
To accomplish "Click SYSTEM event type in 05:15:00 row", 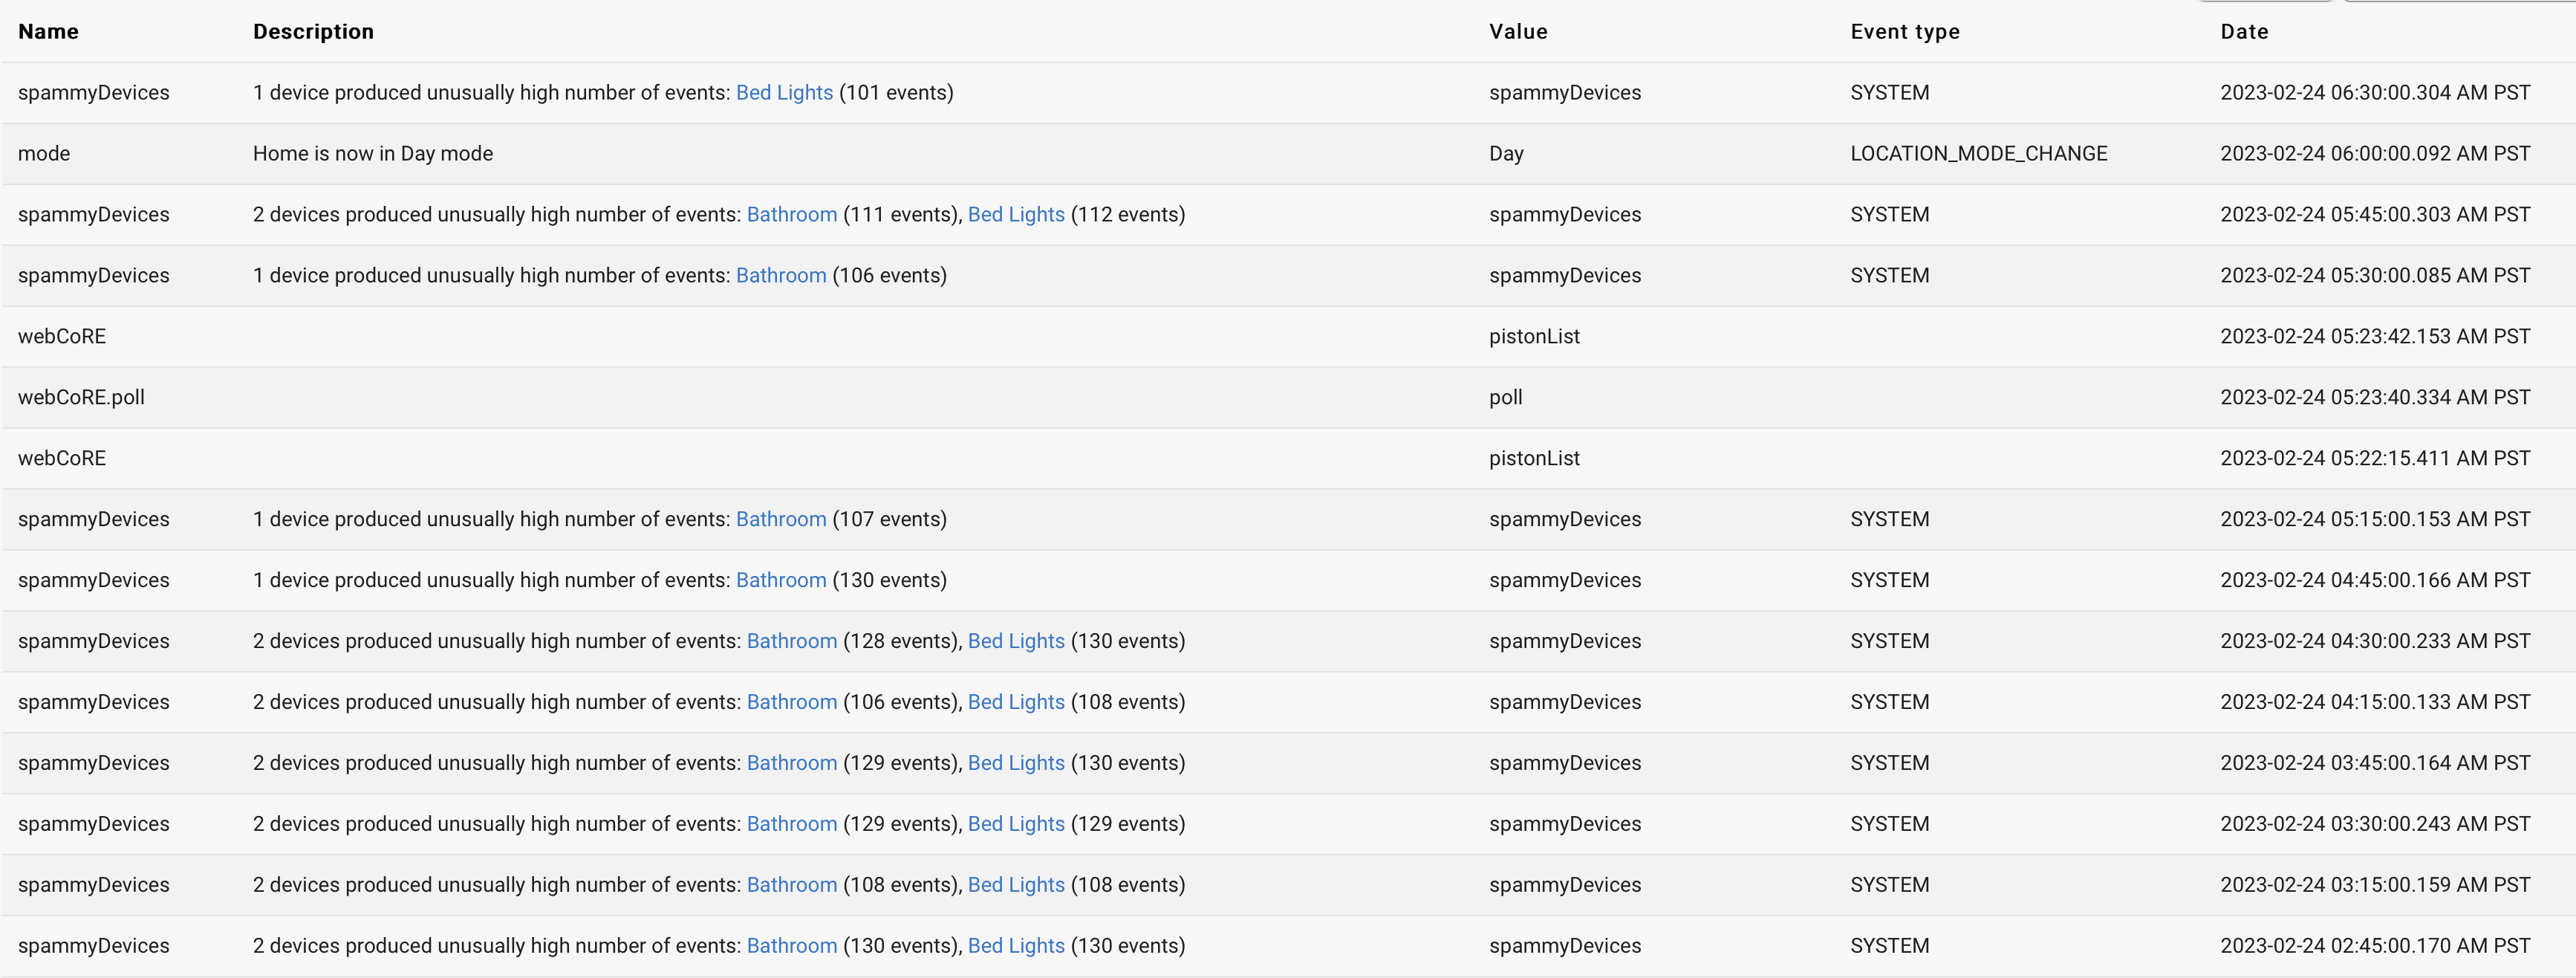I will [x=1890, y=520].
